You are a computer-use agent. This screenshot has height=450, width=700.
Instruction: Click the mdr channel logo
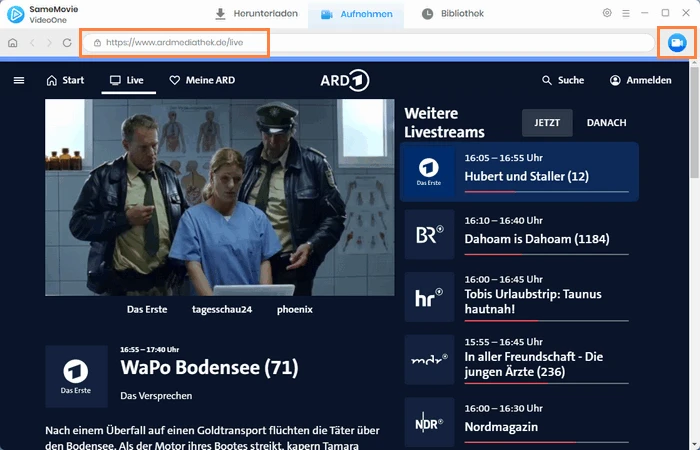(x=429, y=360)
